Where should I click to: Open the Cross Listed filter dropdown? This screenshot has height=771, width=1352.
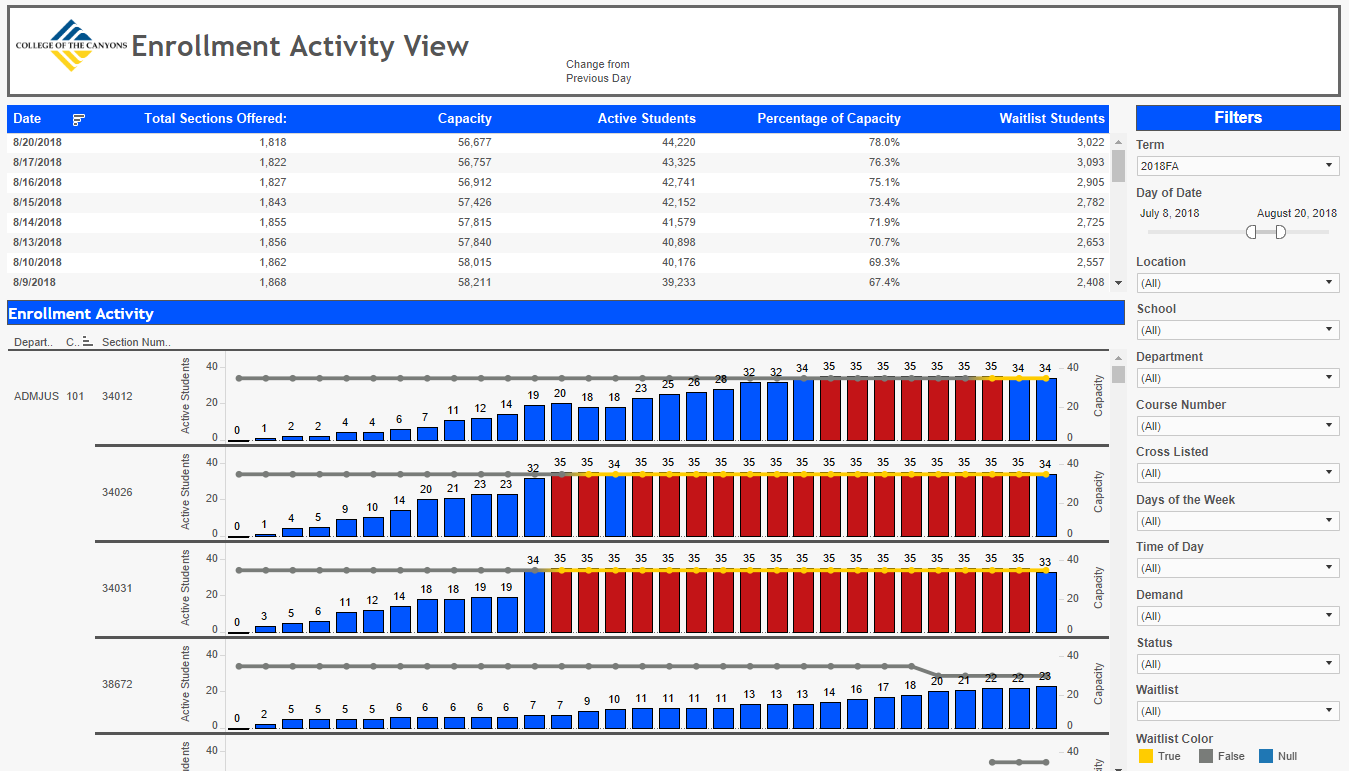click(1237, 473)
